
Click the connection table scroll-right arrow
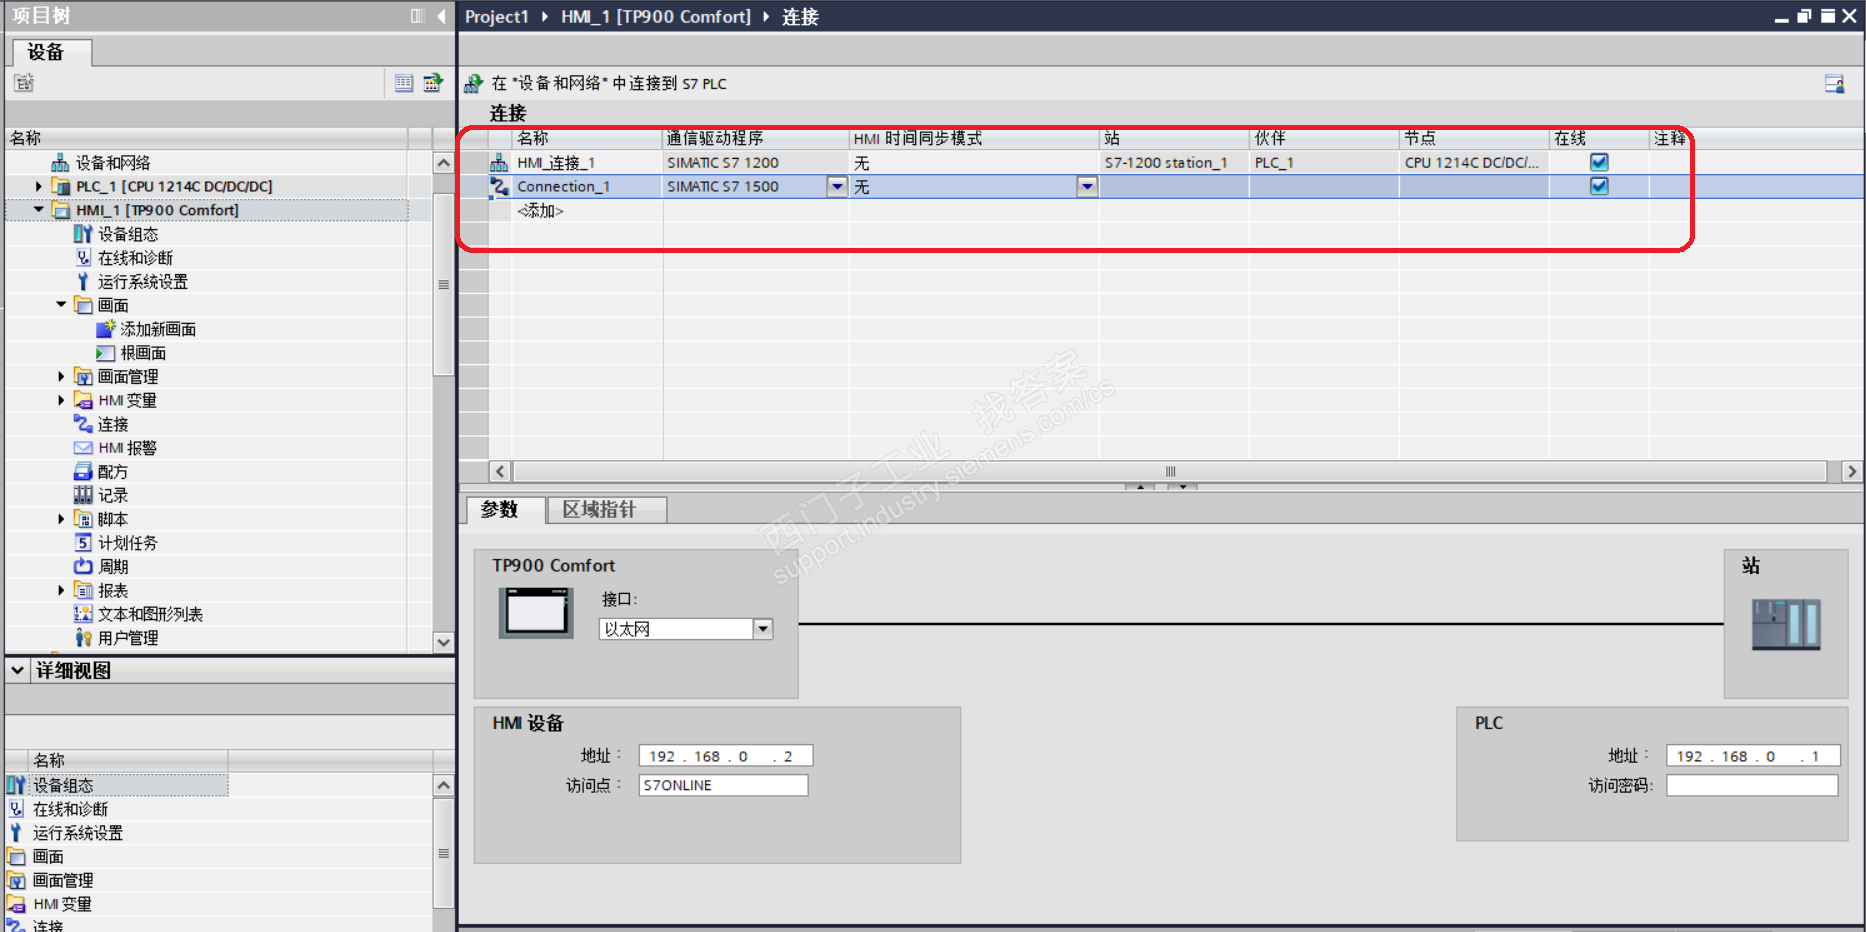[x=1852, y=471]
